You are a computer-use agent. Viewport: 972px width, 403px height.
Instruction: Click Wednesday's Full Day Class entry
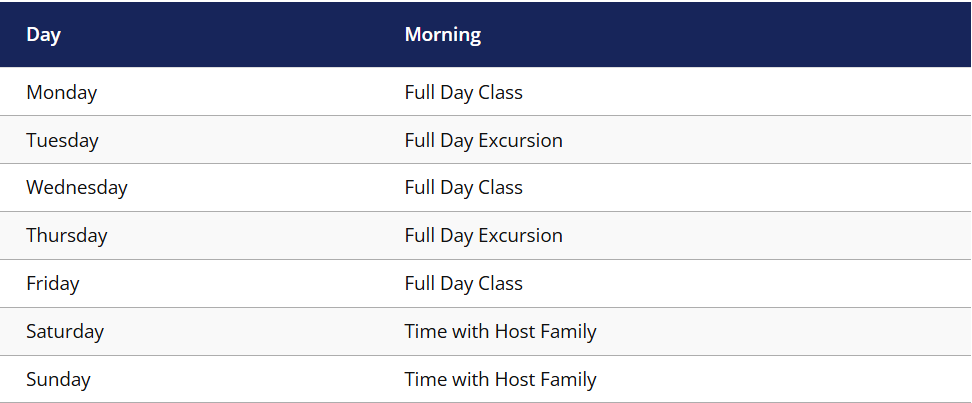click(463, 188)
